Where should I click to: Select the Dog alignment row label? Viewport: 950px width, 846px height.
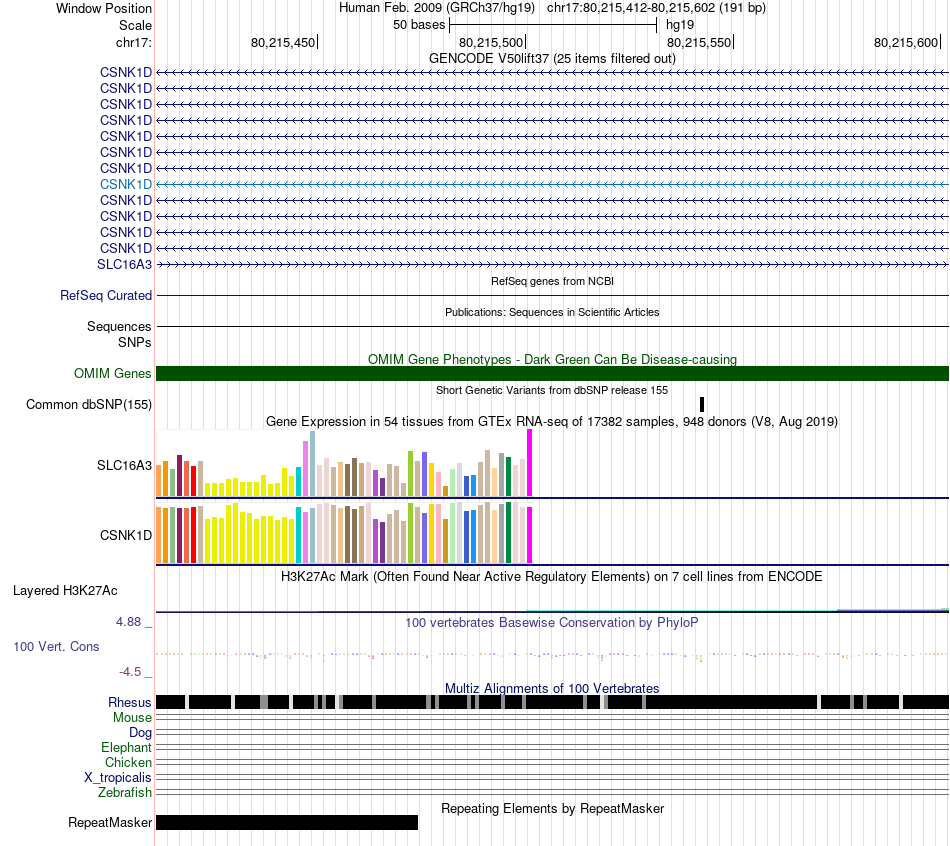click(140, 733)
